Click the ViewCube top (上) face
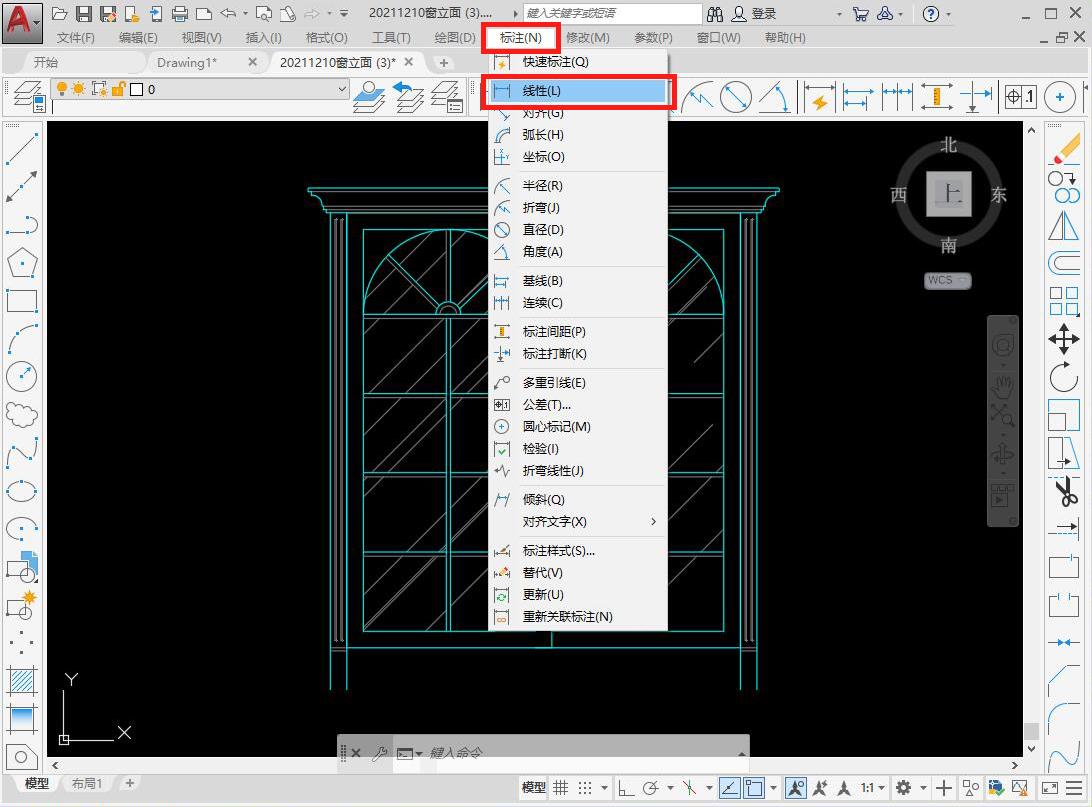Screen dimensions: 1092x807 point(949,194)
